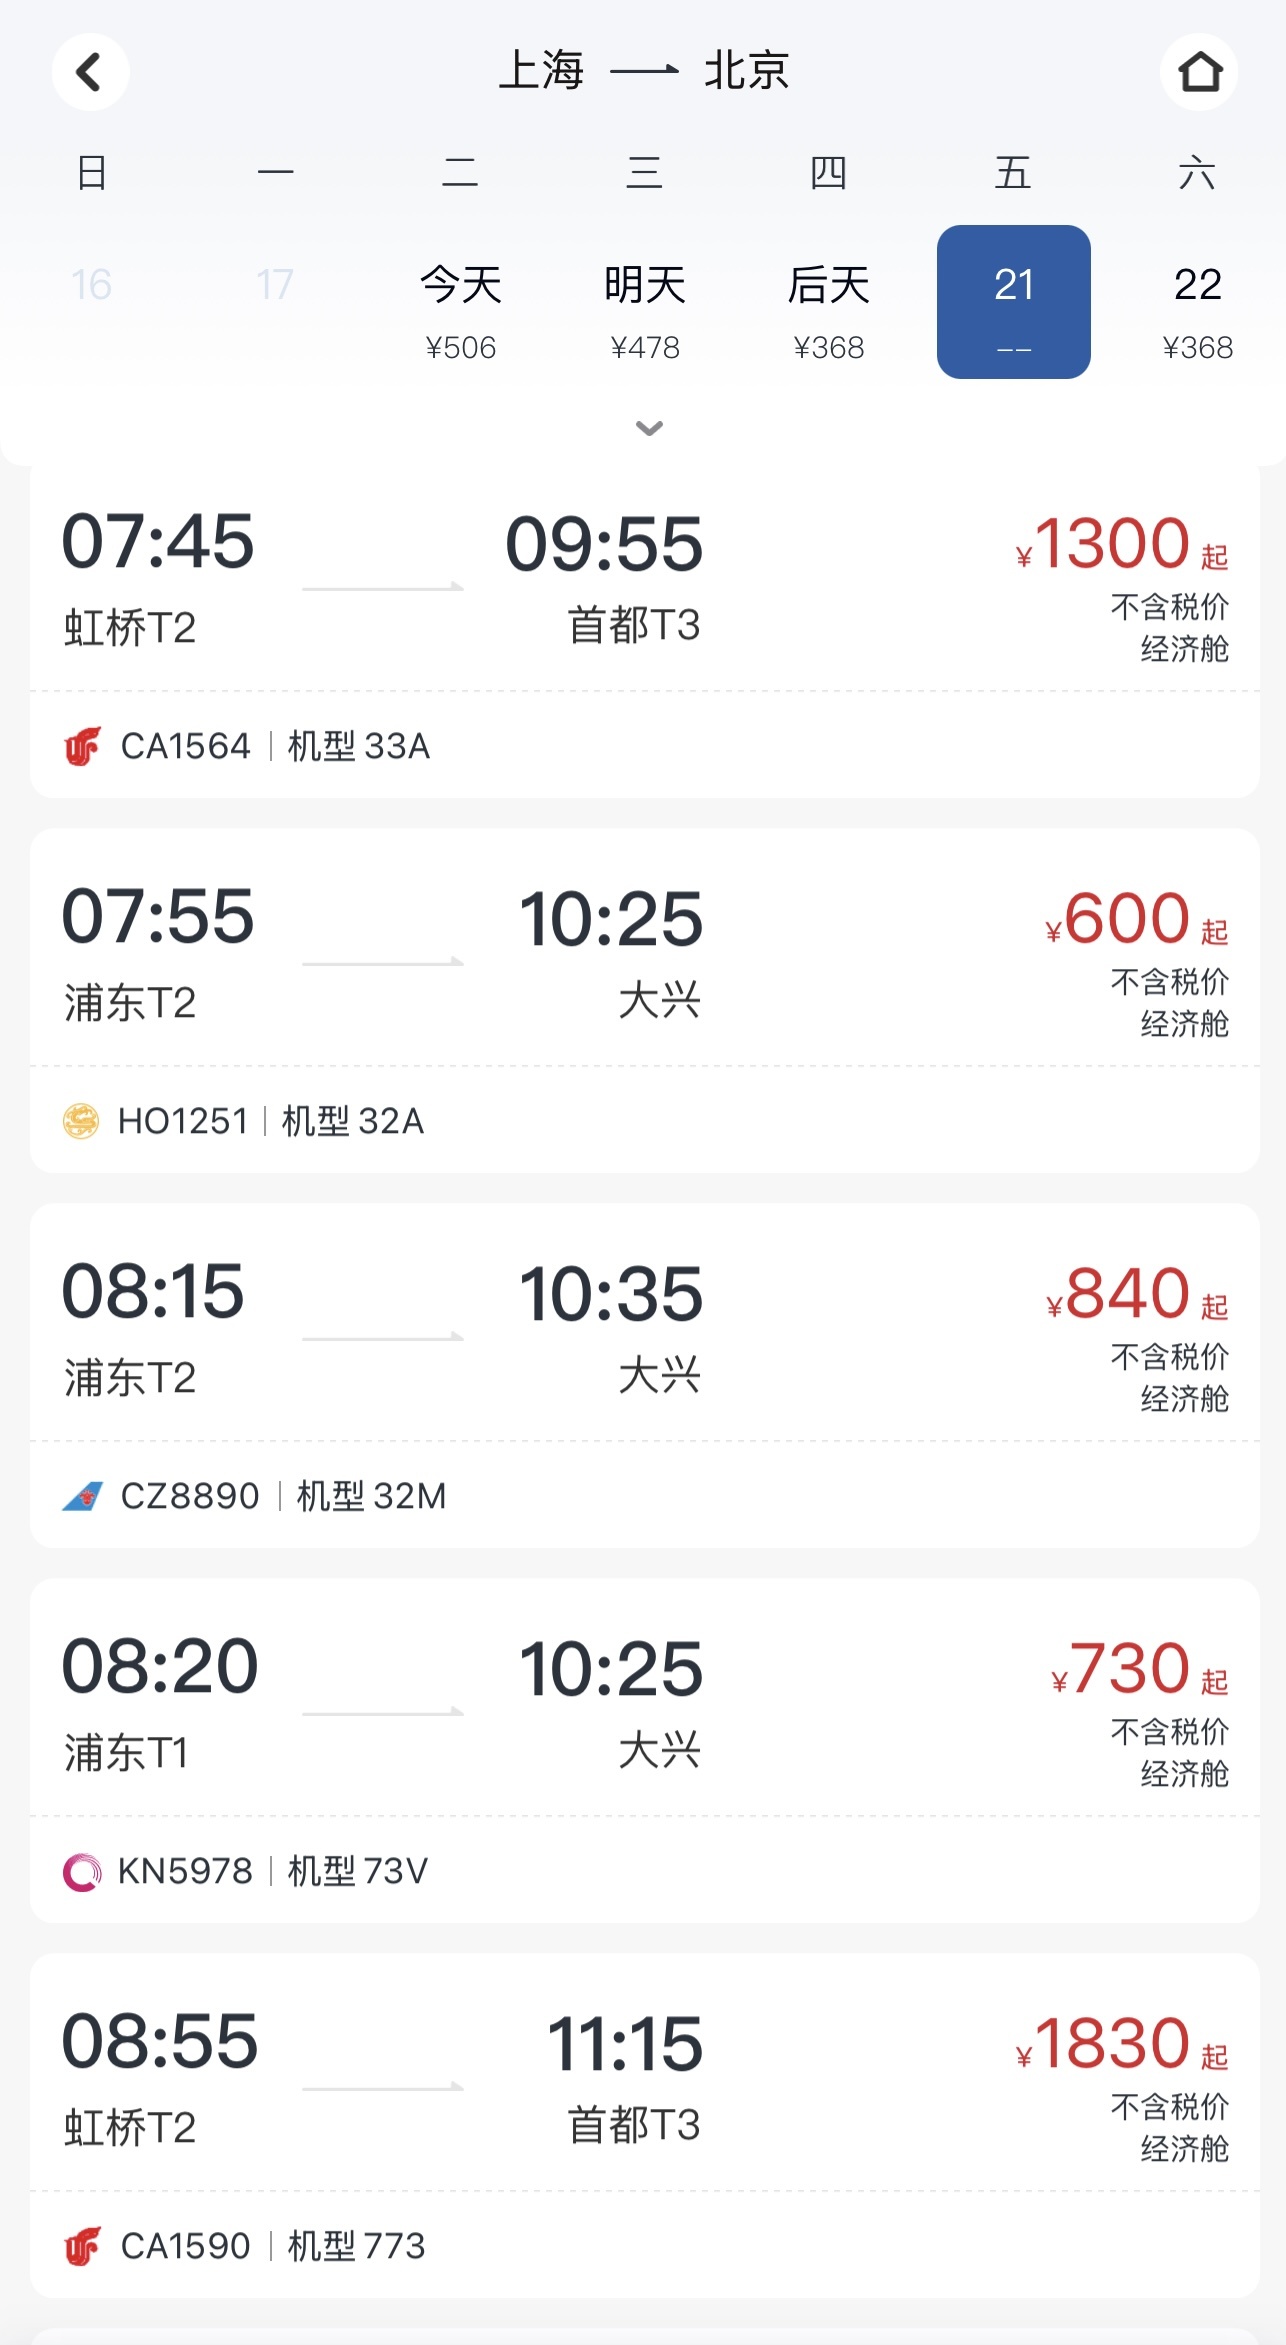Click the 上海 to 北京 route title
Viewport: 1286px width, 2345px height.
pos(644,71)
